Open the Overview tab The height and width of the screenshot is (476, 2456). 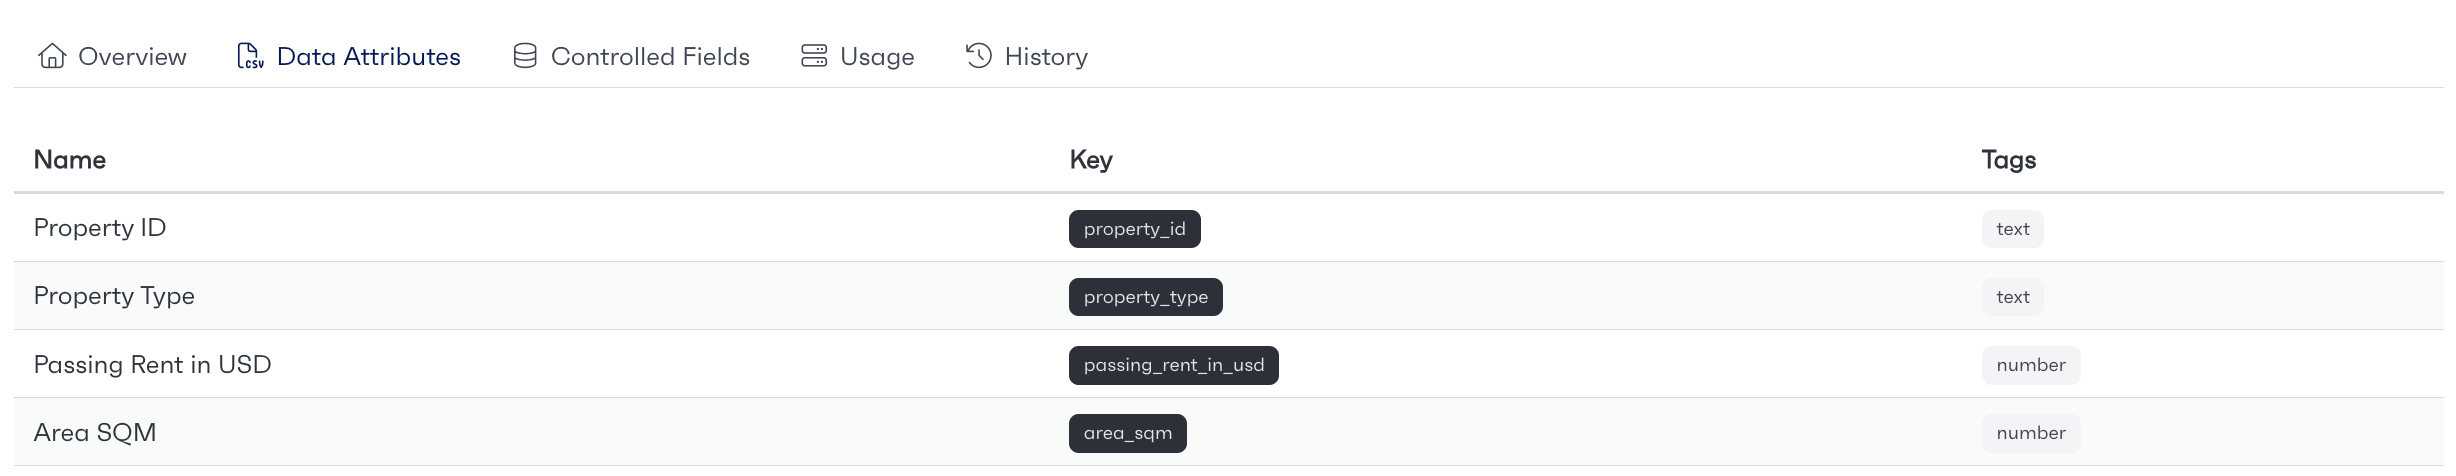pos(112,56)
